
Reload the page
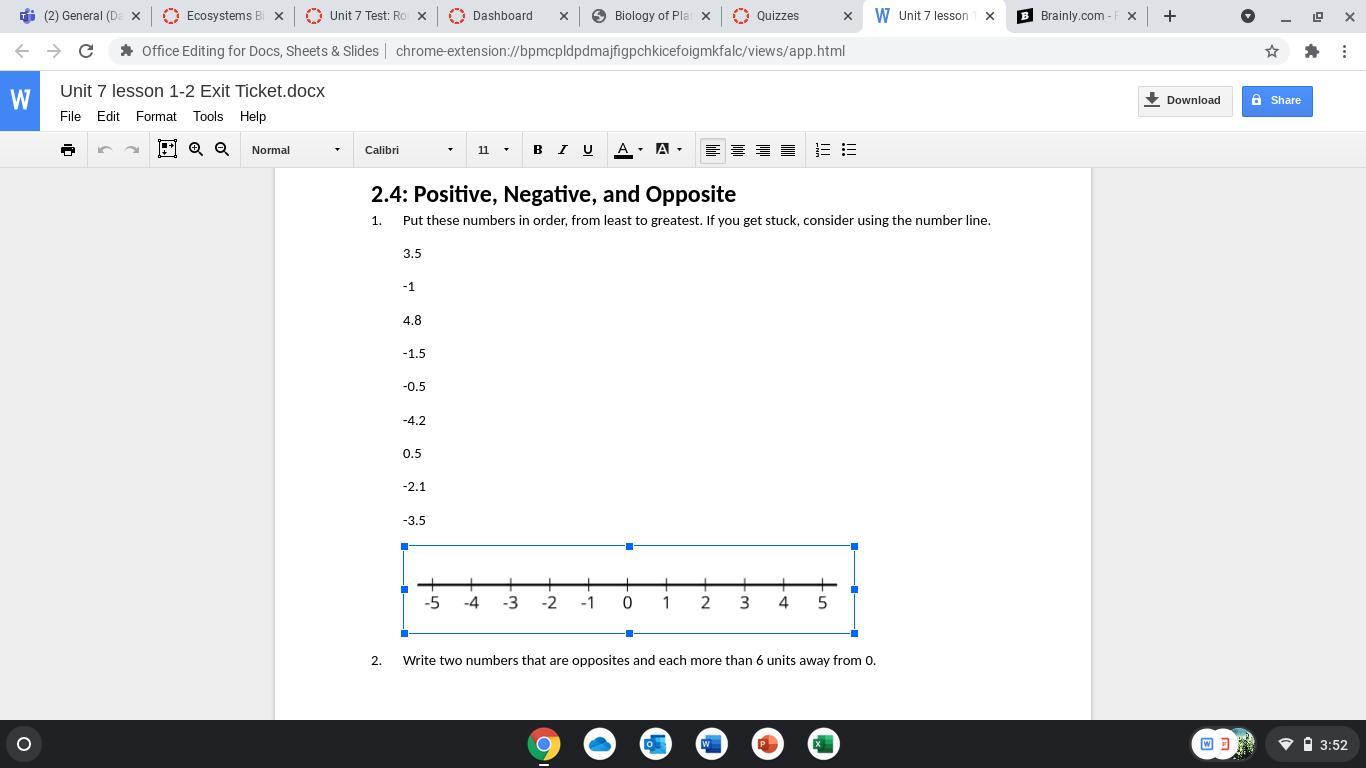86,51
